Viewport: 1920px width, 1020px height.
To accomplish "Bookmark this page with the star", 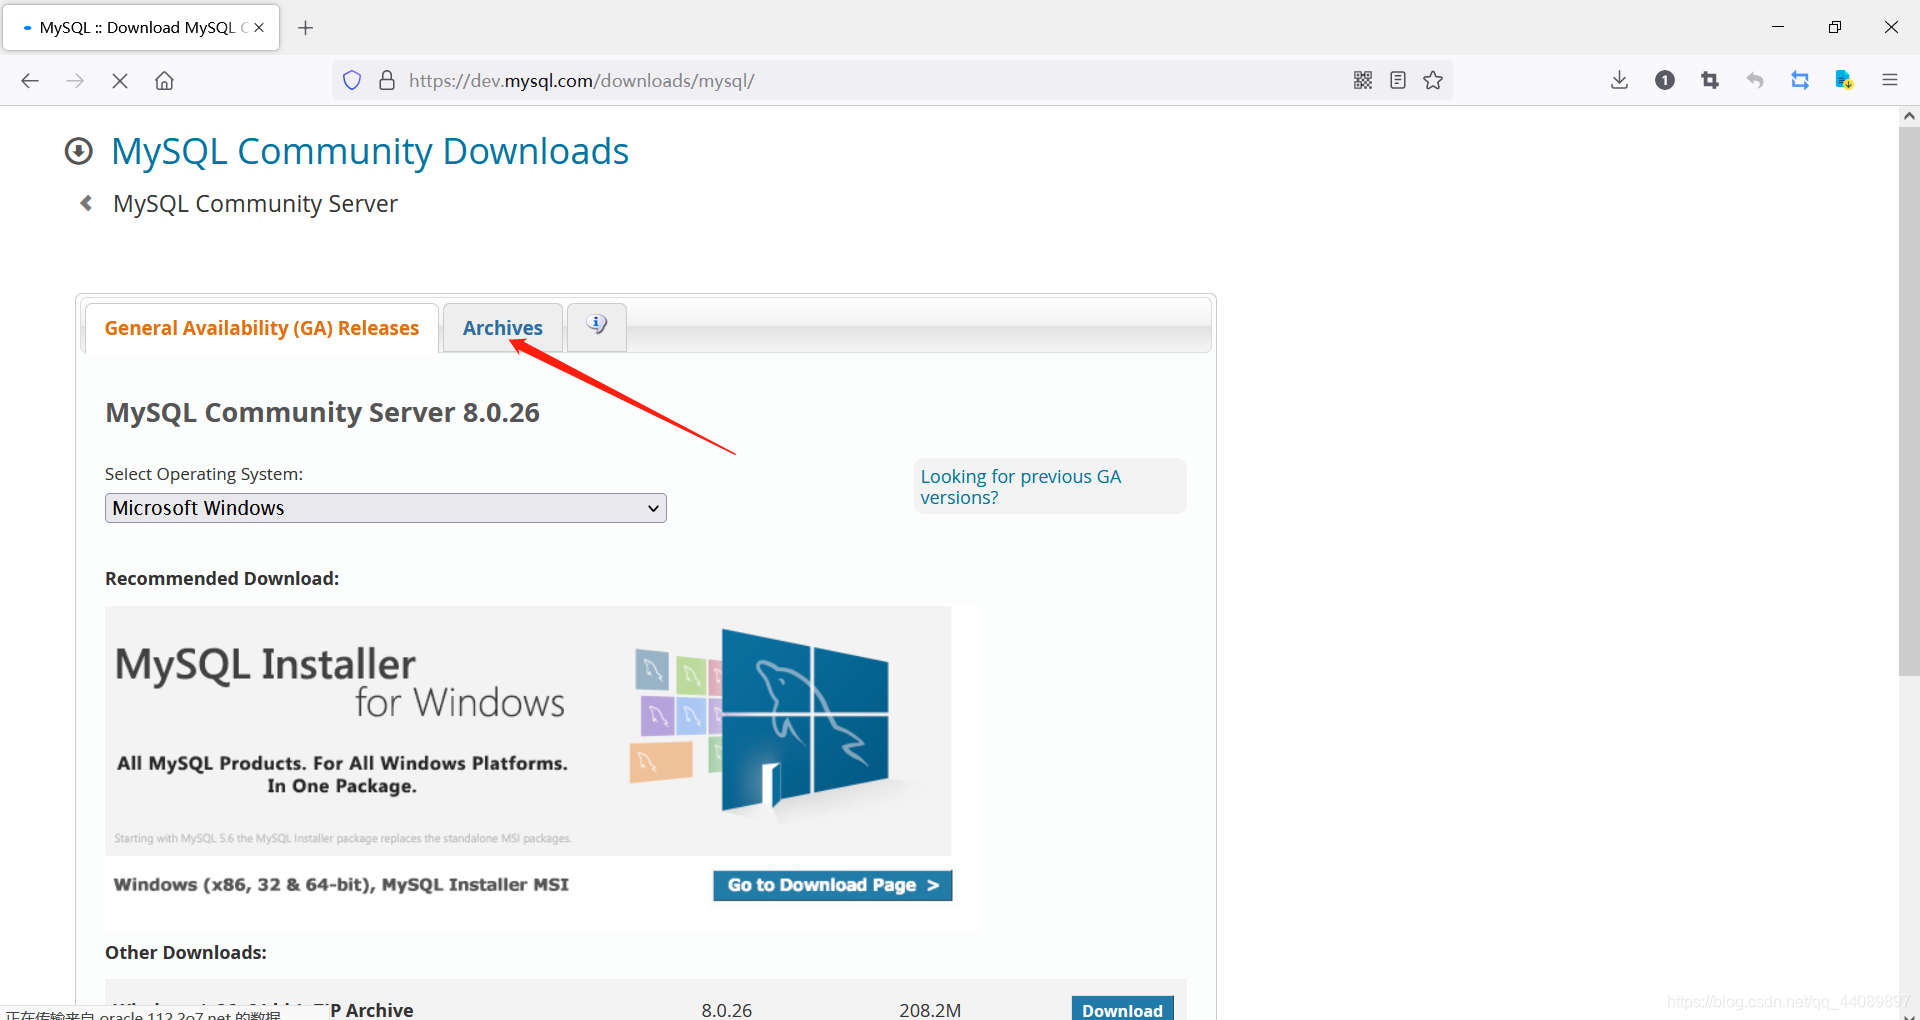I will [x=1433, y=80].
